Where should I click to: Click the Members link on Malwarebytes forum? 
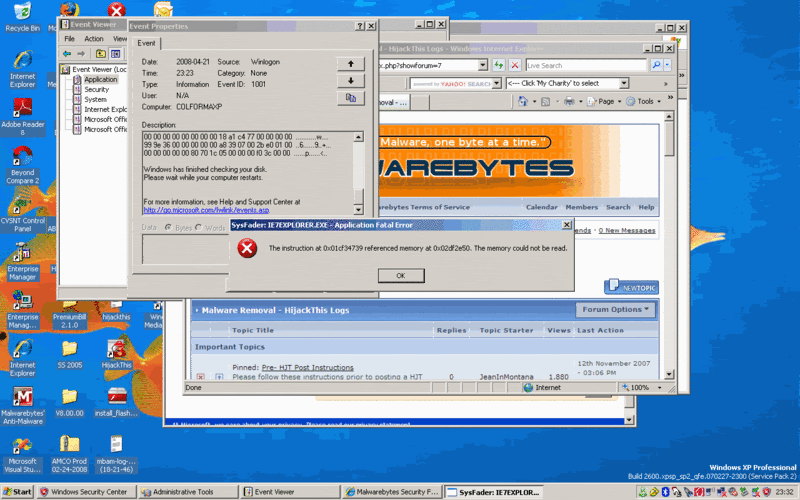[582, 207]
